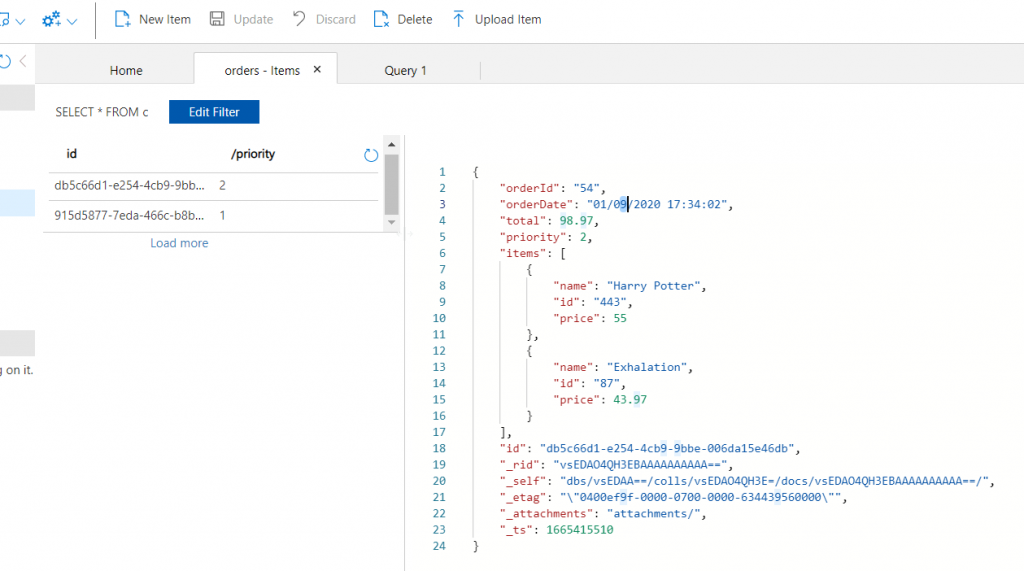Click the items list scrollbar thumb
Image resolution: width=1024 pixels, height=571 pixels.
coord(391,184)
